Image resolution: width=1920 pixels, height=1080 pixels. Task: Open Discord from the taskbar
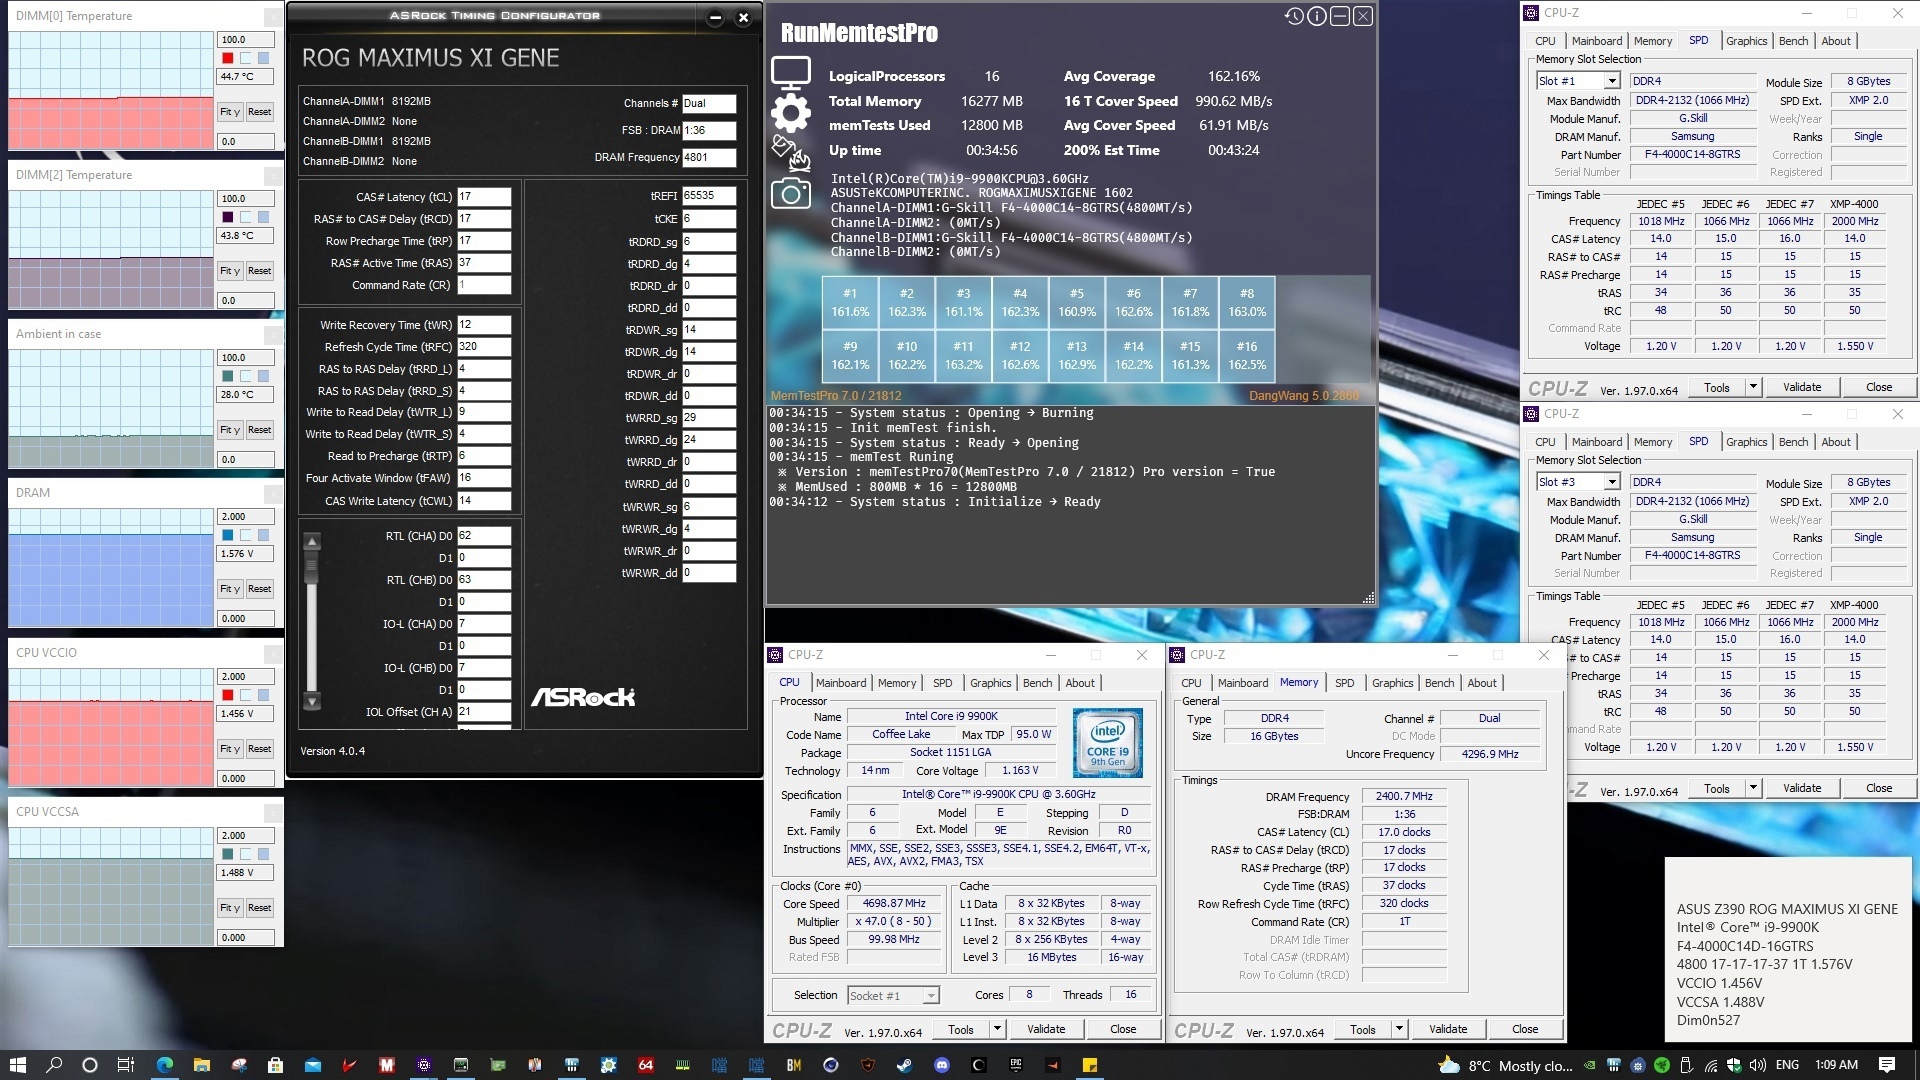941,1065
